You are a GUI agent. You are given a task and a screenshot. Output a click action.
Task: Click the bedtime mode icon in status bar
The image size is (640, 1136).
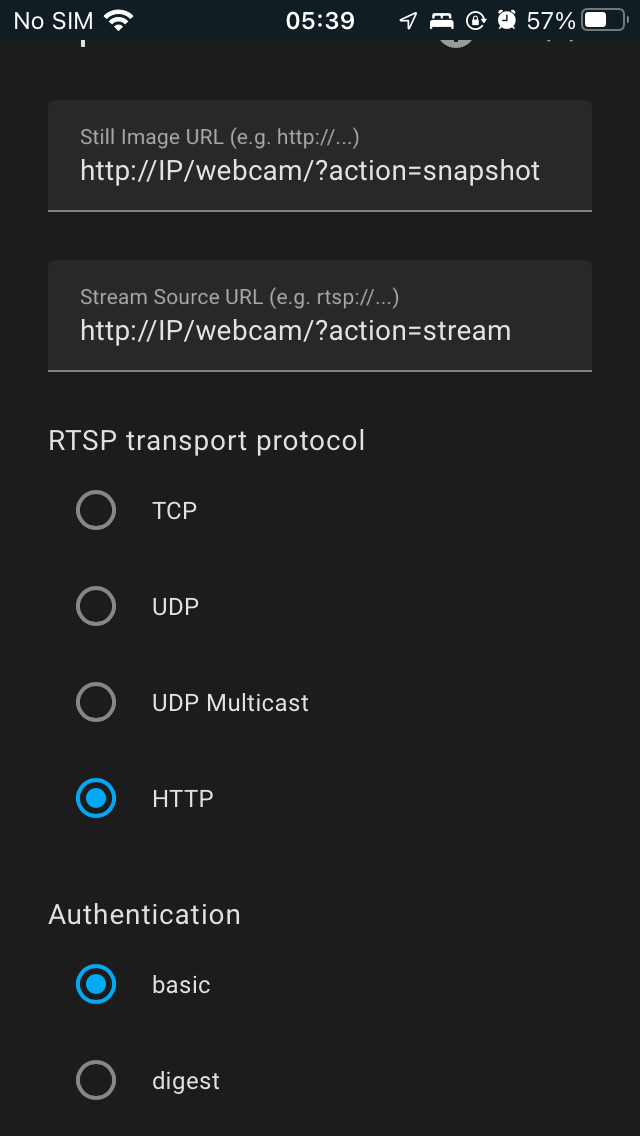click(441, 17)
